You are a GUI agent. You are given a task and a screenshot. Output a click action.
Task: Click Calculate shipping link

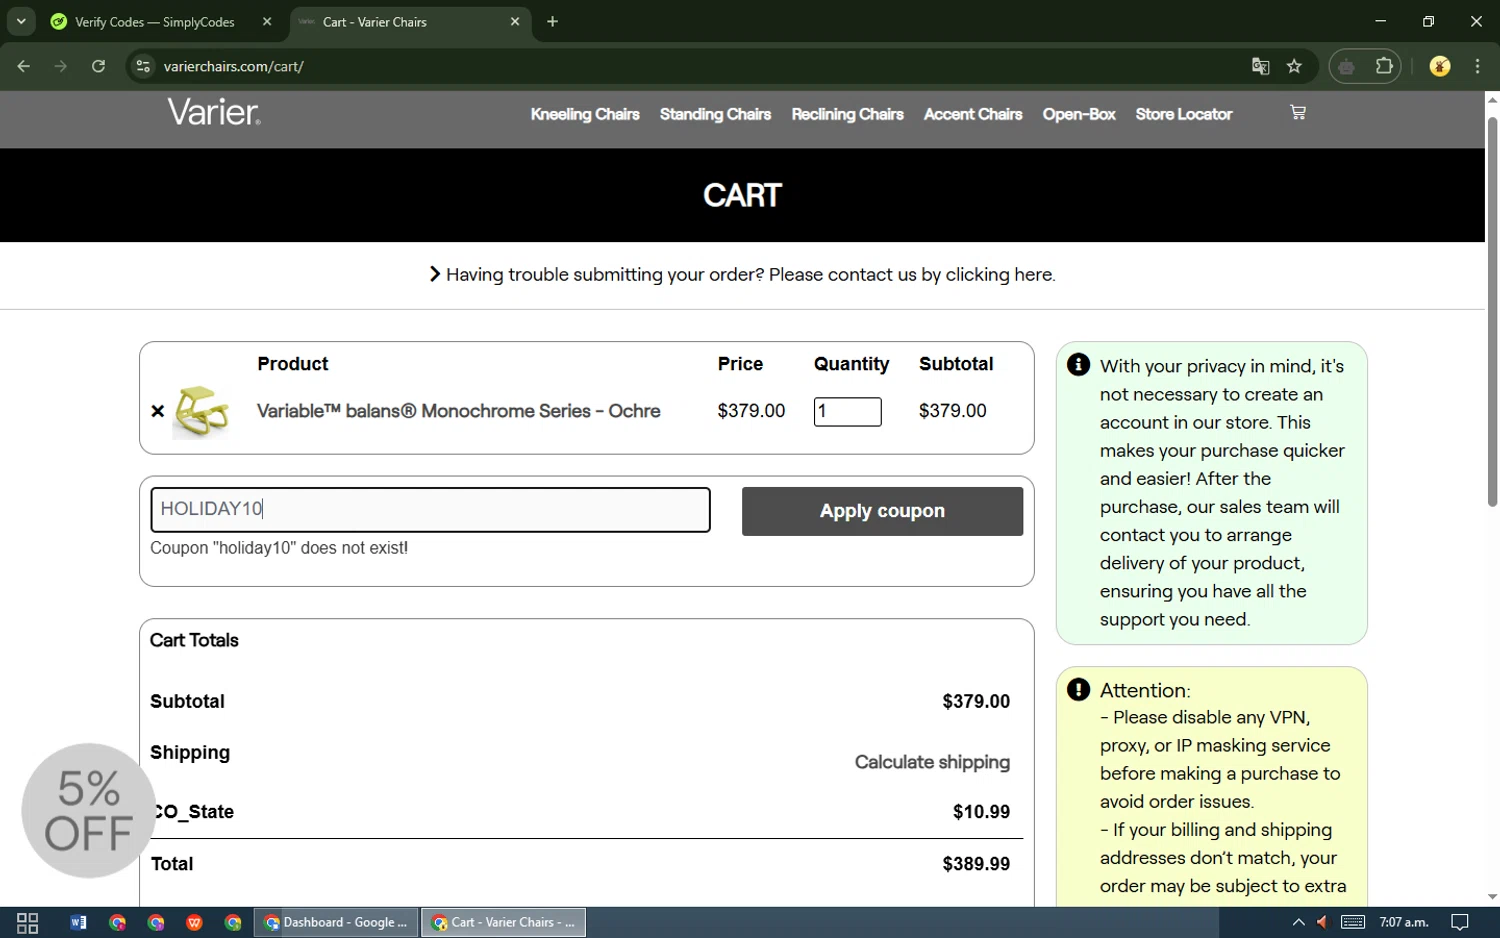(932, 762)
